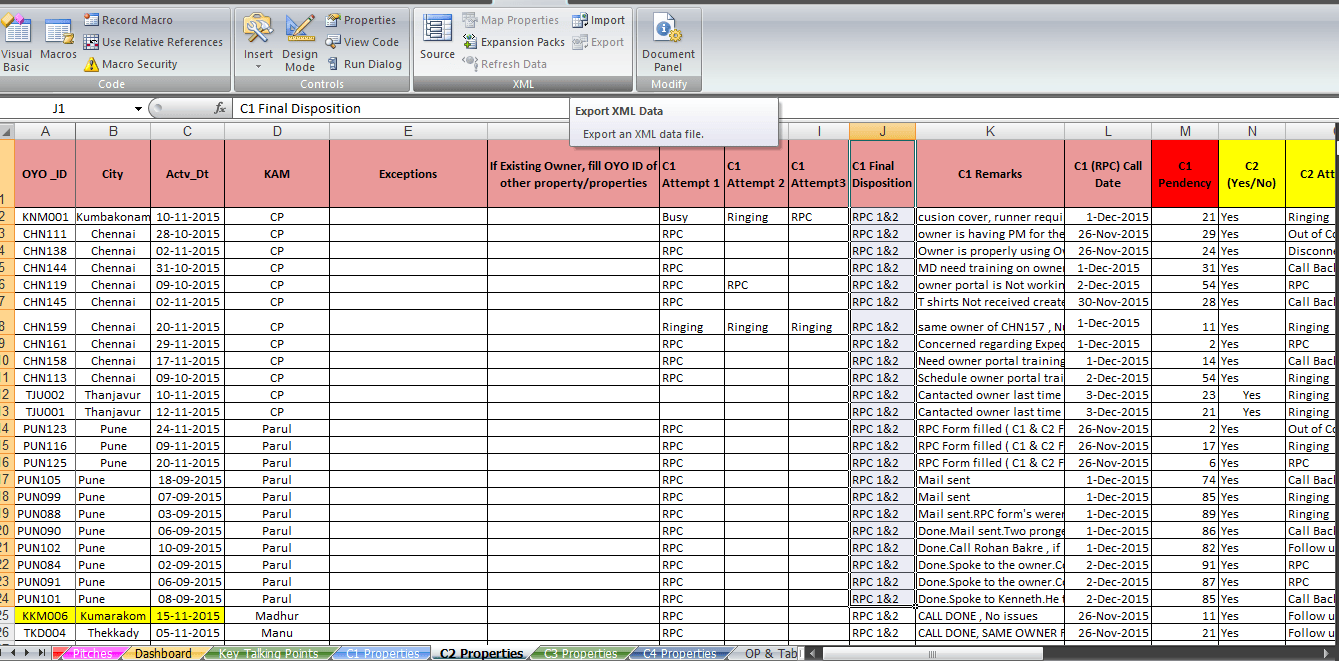
Task: Toggle Use Relative References
Action: [153, 42]
